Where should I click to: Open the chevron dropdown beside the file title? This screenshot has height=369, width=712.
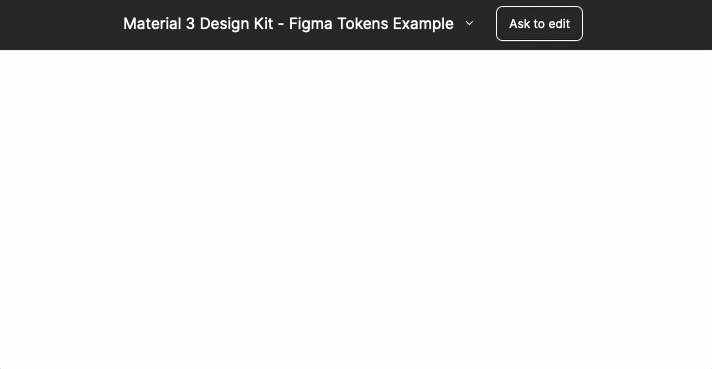click(470, 24)
